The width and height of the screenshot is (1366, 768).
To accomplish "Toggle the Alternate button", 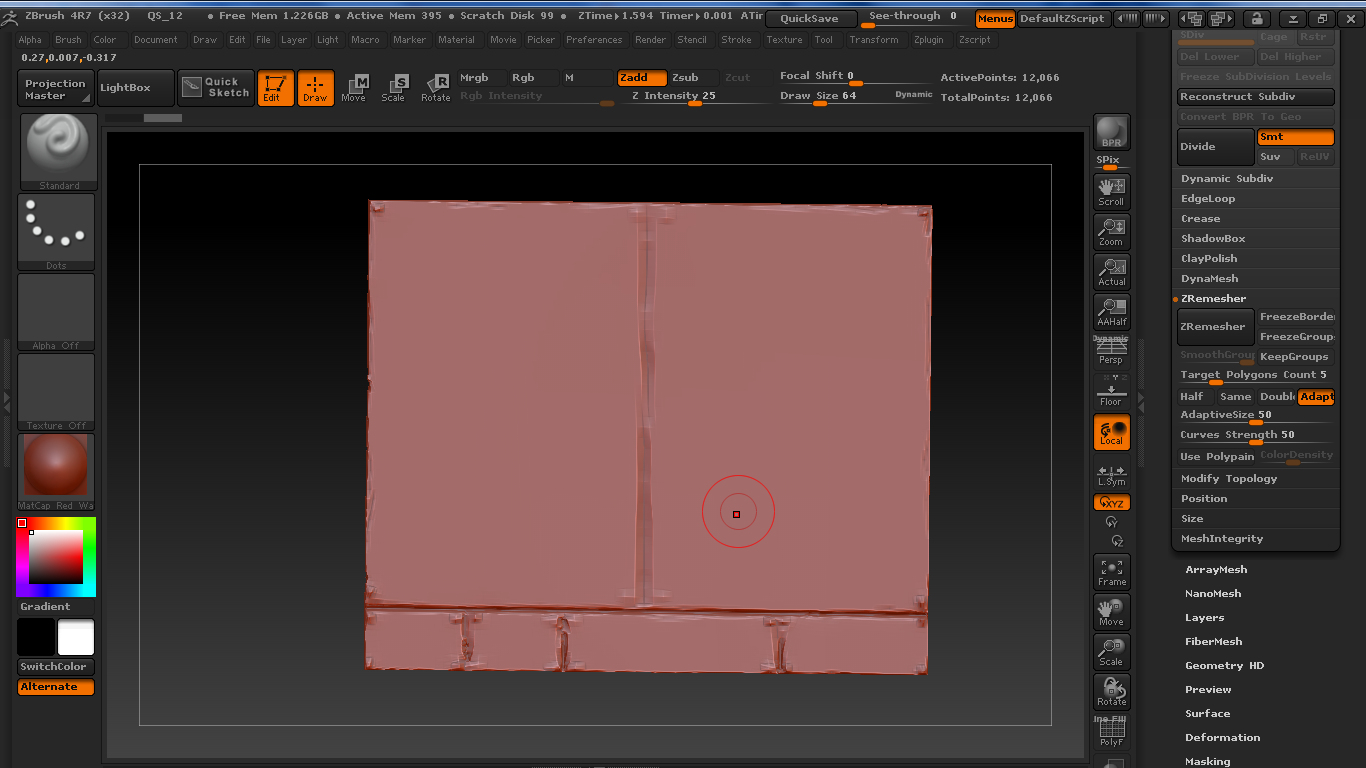I will tap(56, 687).
